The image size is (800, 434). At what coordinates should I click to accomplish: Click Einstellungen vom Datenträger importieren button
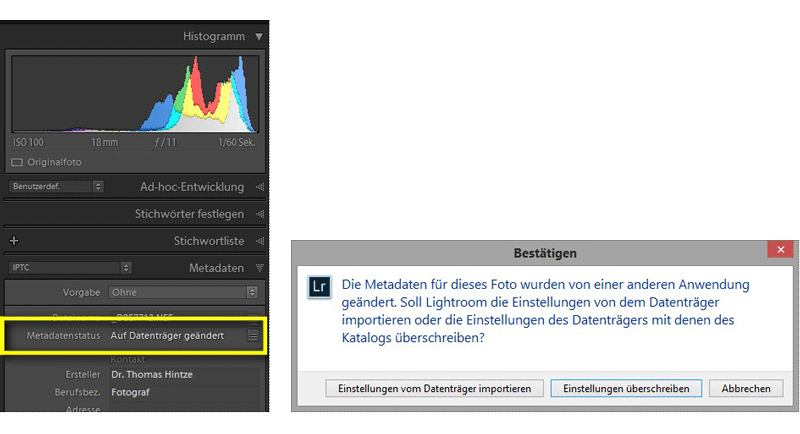[x=434, y=388]
